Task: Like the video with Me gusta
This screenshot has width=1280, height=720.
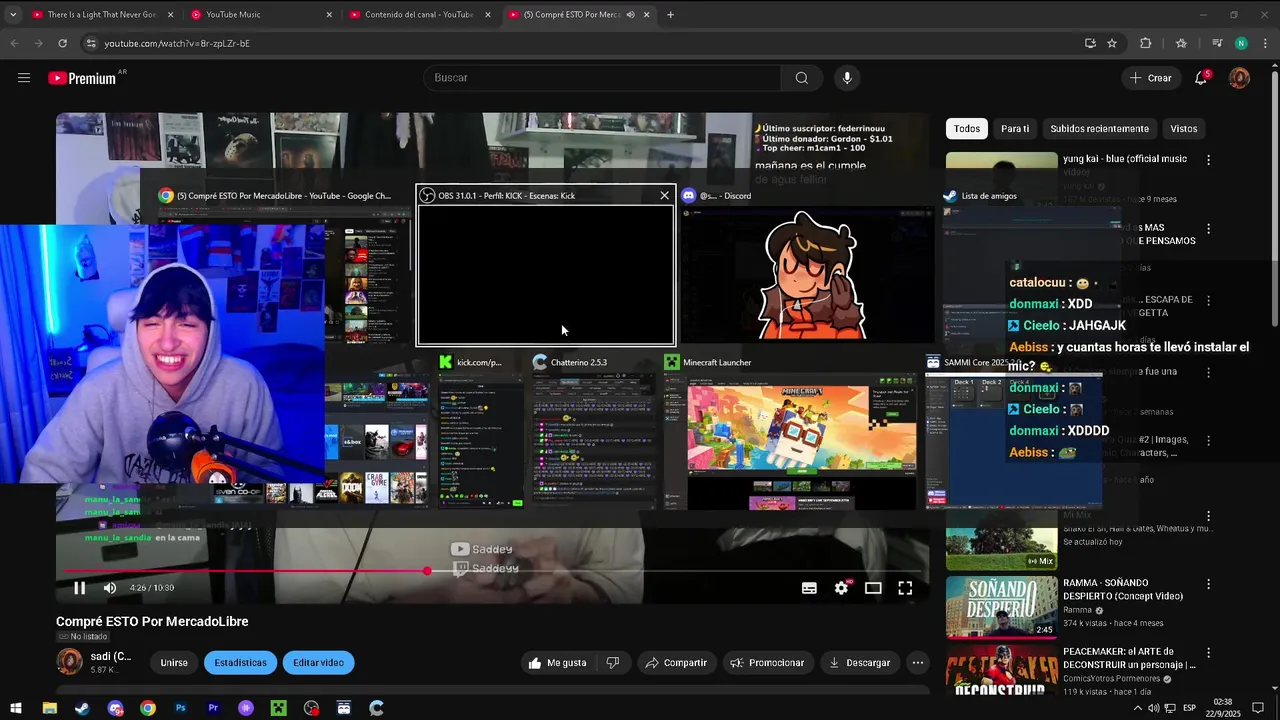Action: point(558,662)
